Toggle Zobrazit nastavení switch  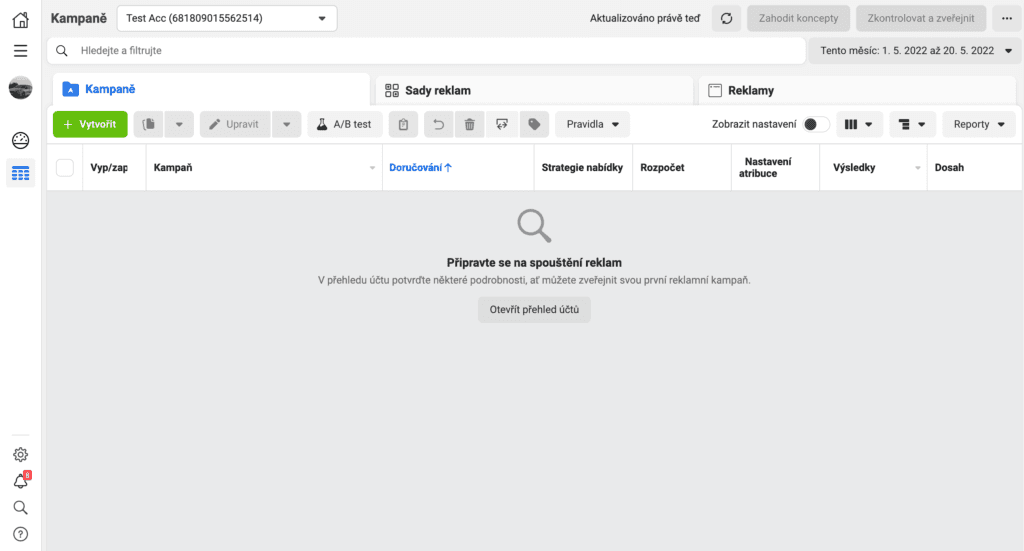click(x=816, y=124)
